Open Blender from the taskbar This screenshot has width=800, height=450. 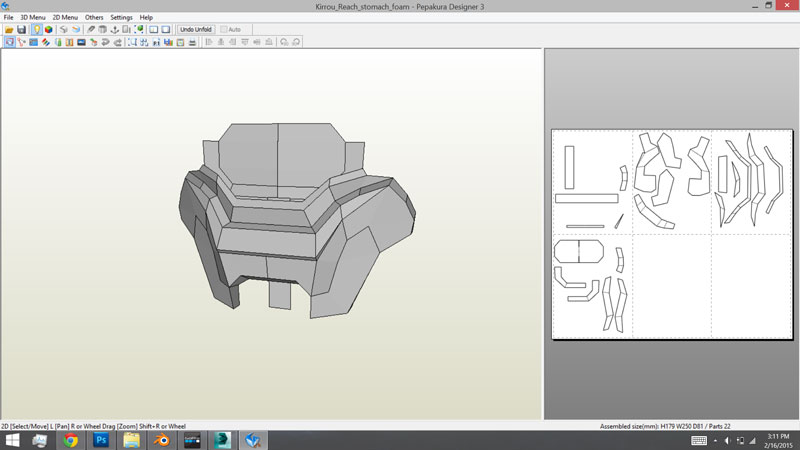coord(162,440)
